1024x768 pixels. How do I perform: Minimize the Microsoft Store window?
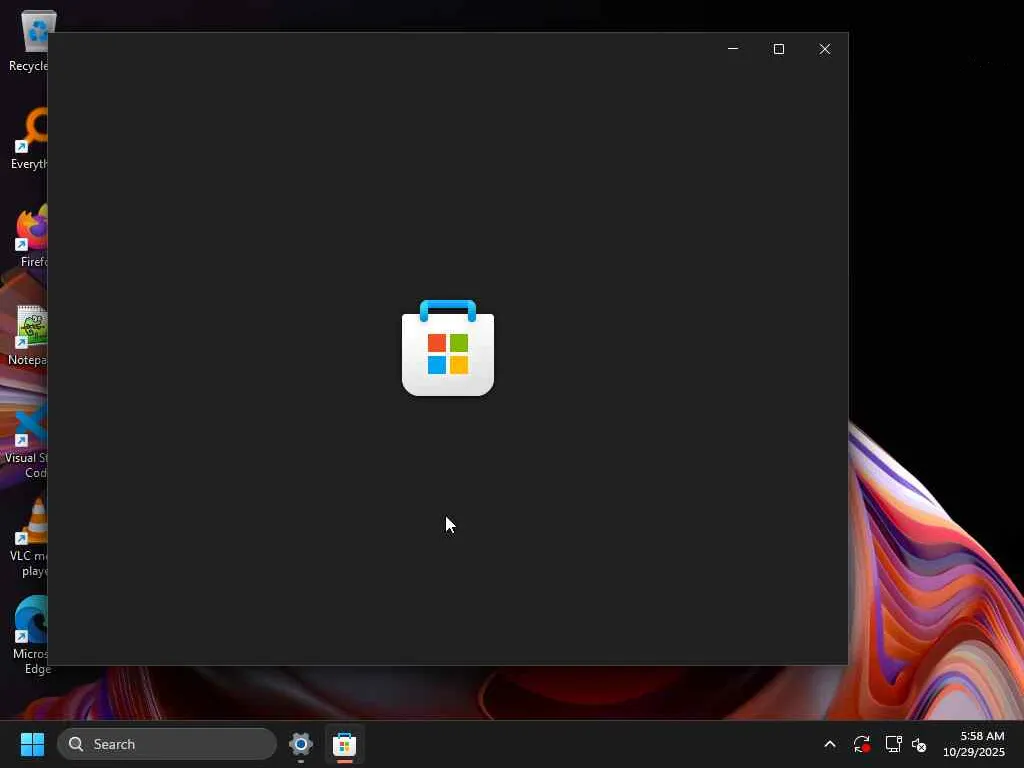coord(733,49)
